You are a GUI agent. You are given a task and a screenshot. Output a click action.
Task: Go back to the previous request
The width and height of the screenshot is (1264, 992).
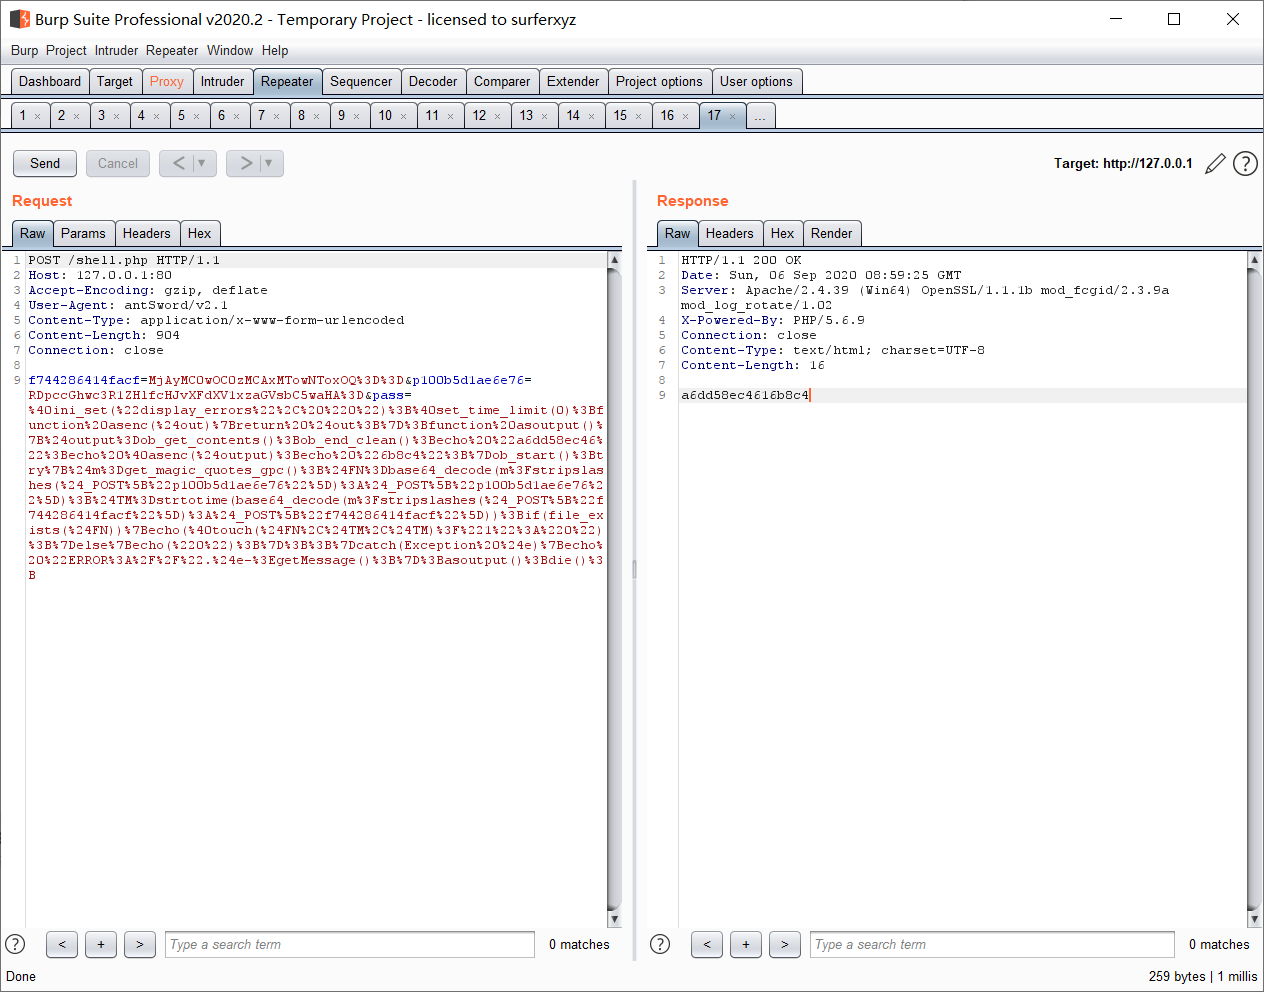point(178,163)
